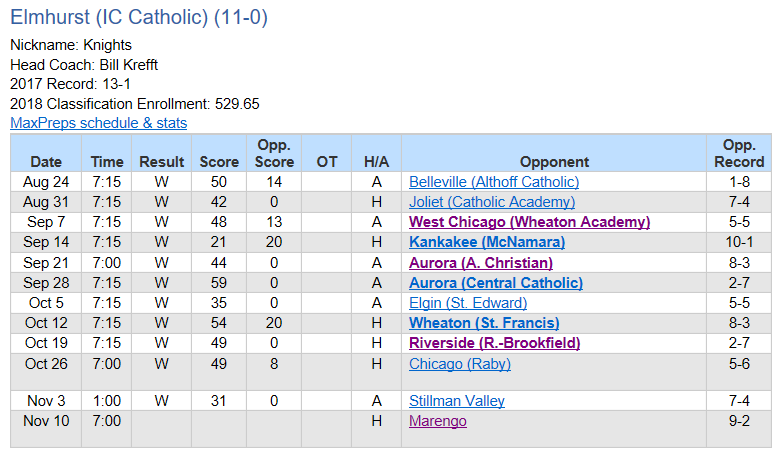Open Kankakee (McNamara) team page
The width and height of the screenshot is (772, 455).
pyautogui.click(x=487, y=242)
